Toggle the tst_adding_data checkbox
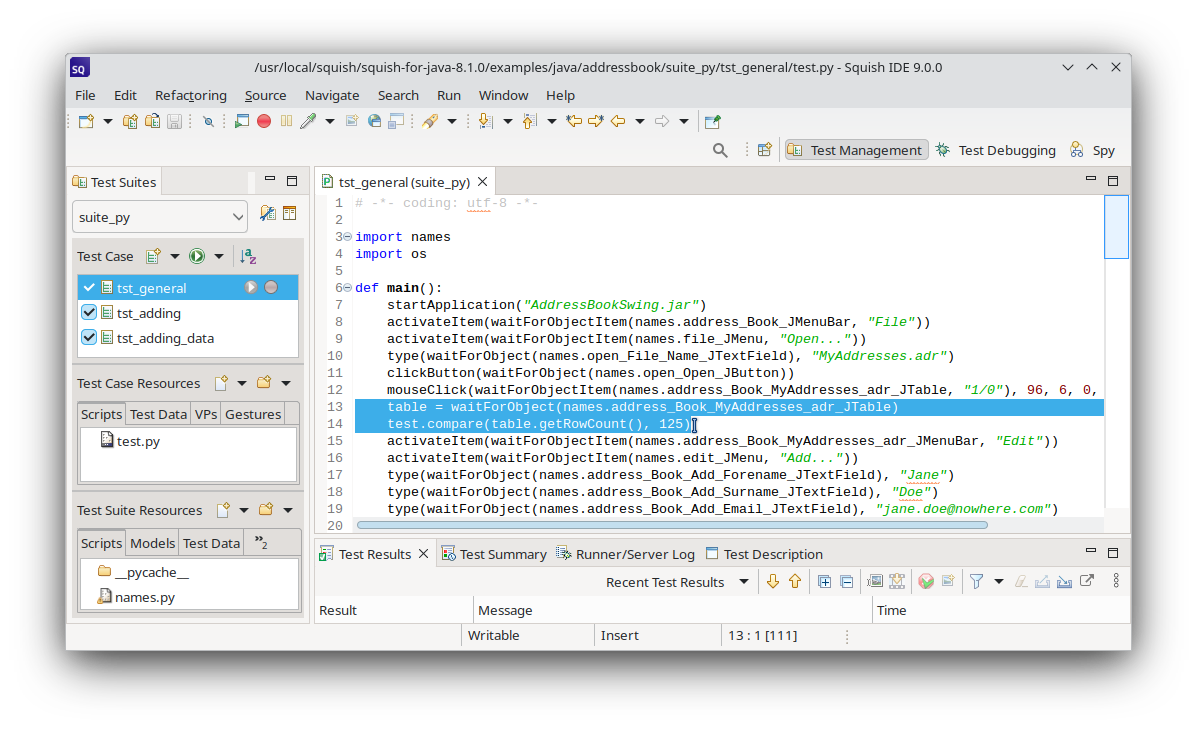1198x729 pixels. [x=89, y=338]
